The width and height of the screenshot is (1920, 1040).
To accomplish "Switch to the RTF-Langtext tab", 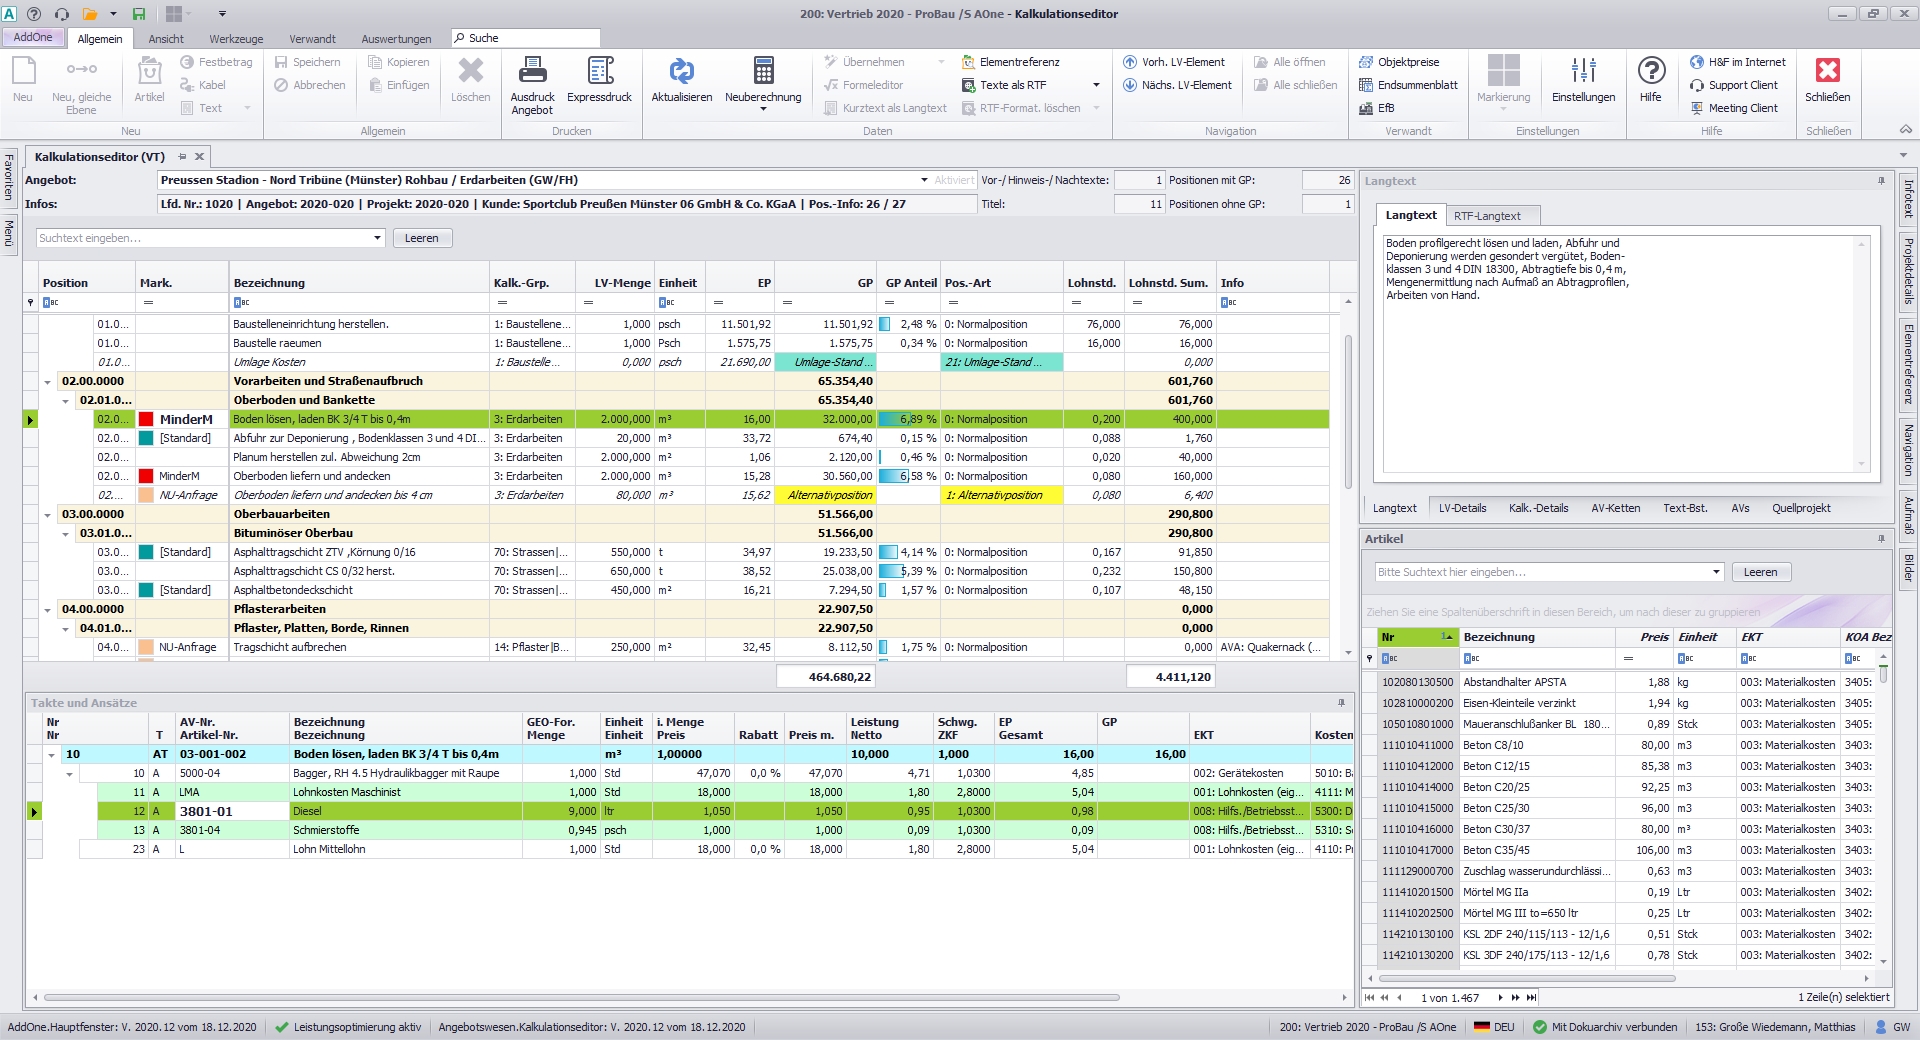I will (x=1487, y=216).
